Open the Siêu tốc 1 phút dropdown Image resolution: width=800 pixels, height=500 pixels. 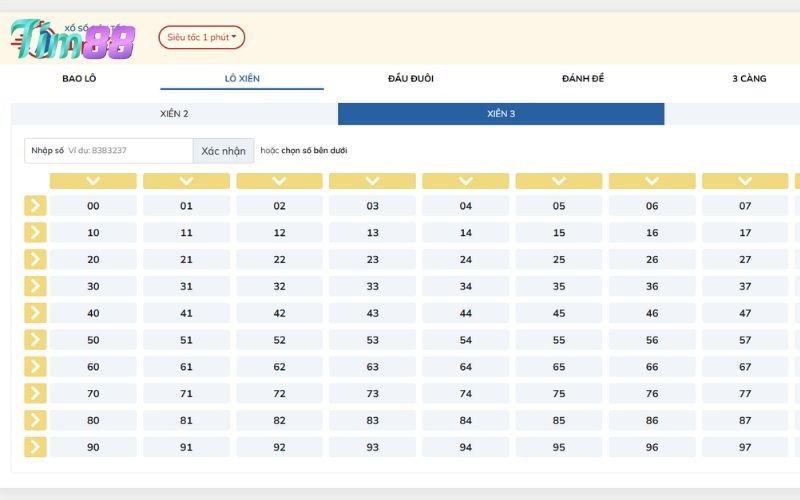click(x=201, y=38)
